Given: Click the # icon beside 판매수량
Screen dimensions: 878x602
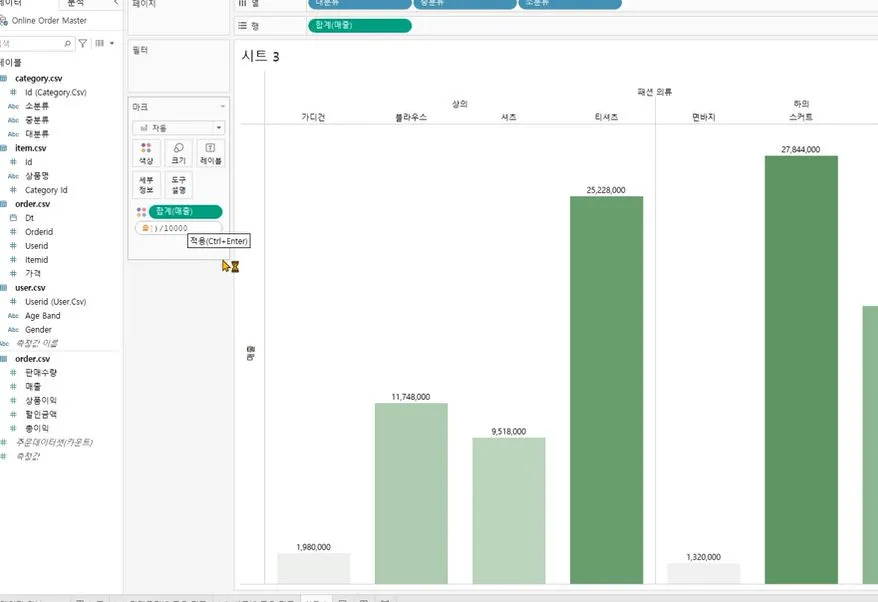Looking at the screenshot, I should click(x=13, y=373).
